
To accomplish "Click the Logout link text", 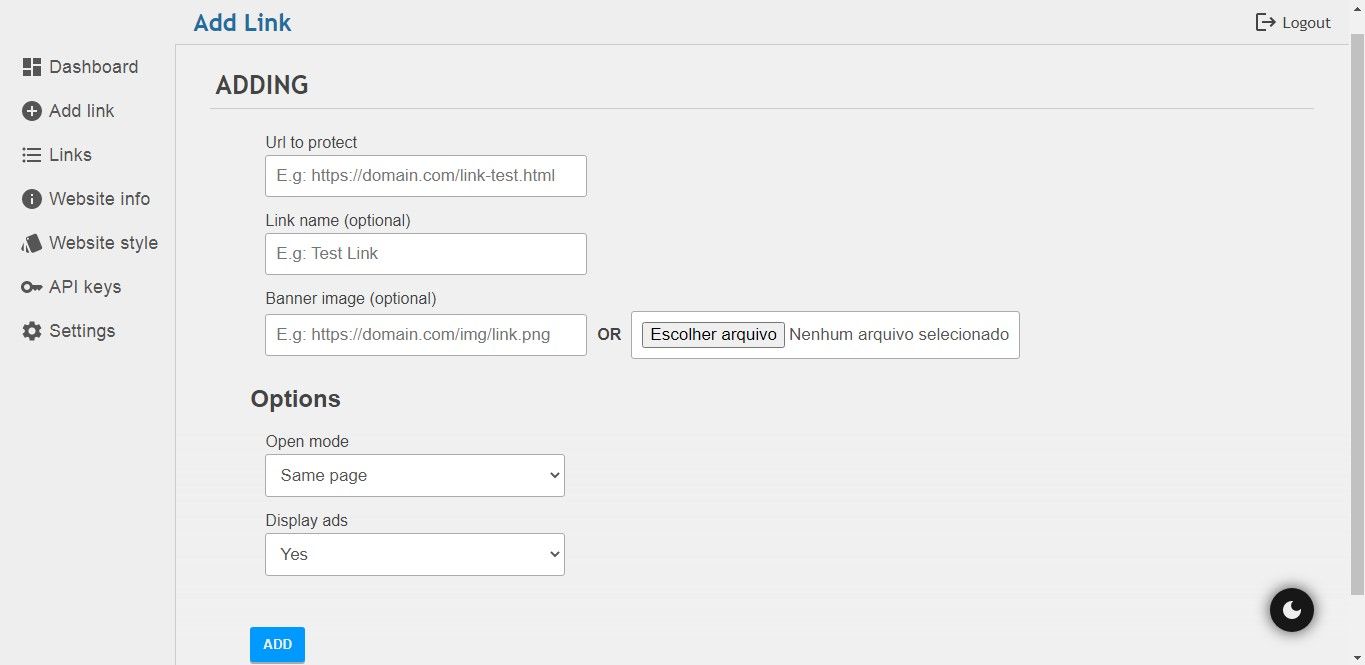I will tap(1306, 23).
